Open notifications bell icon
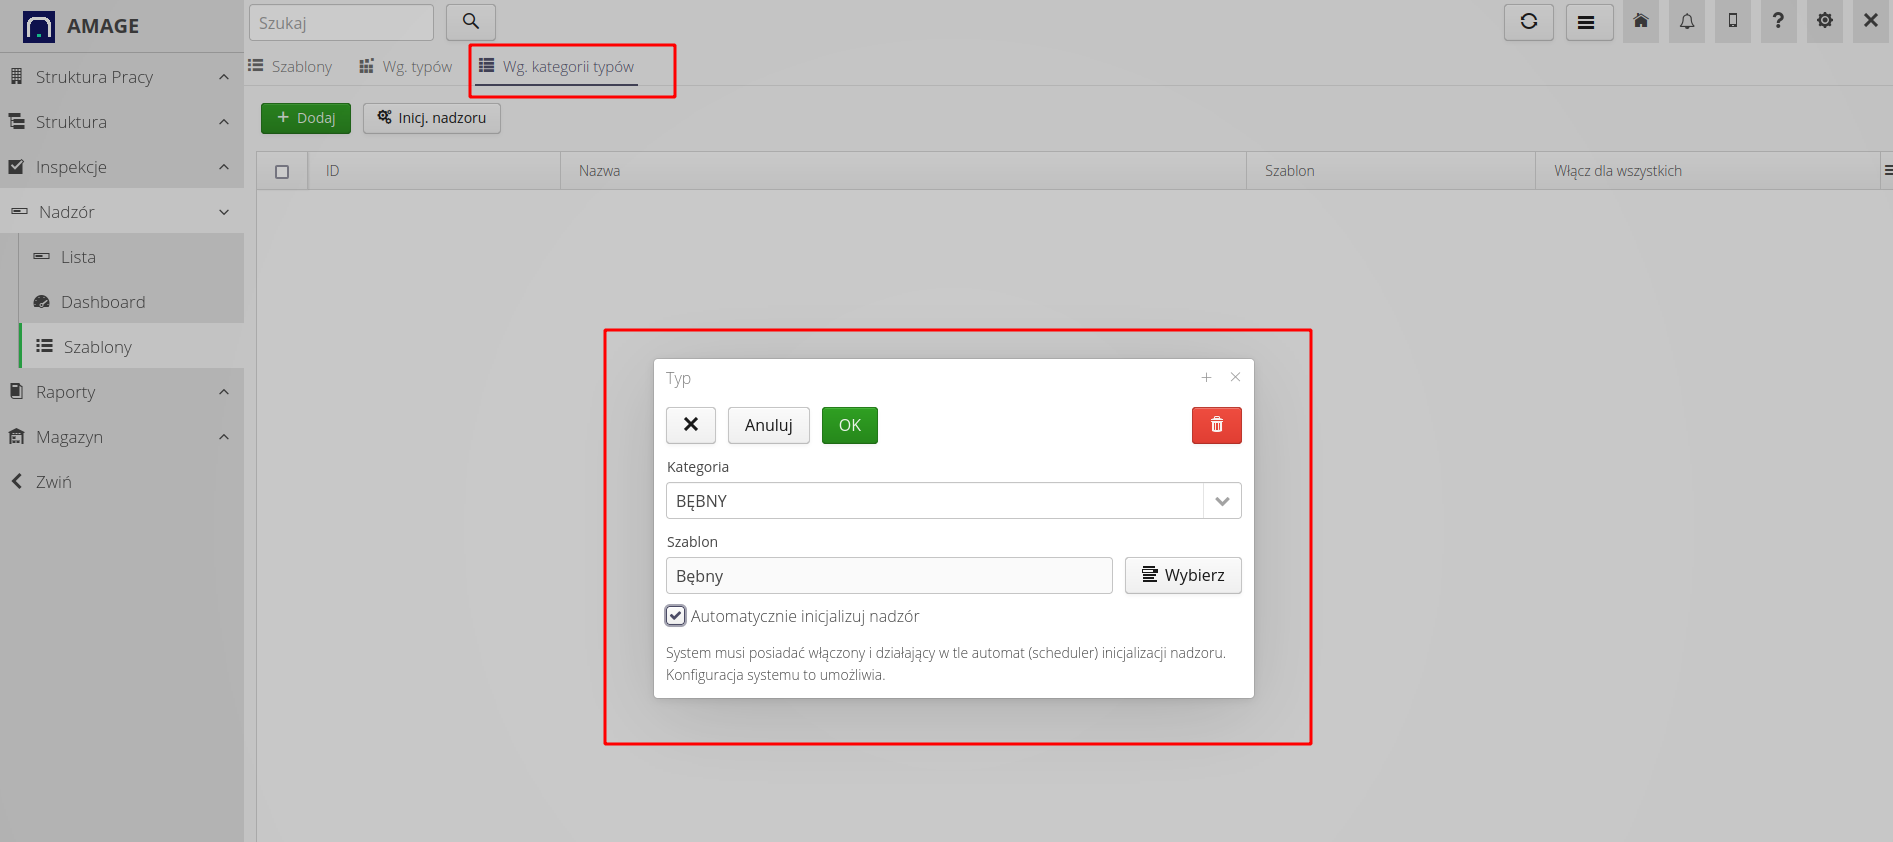1893x842 pixels. pyautogui.click(x=1686, y=22)
